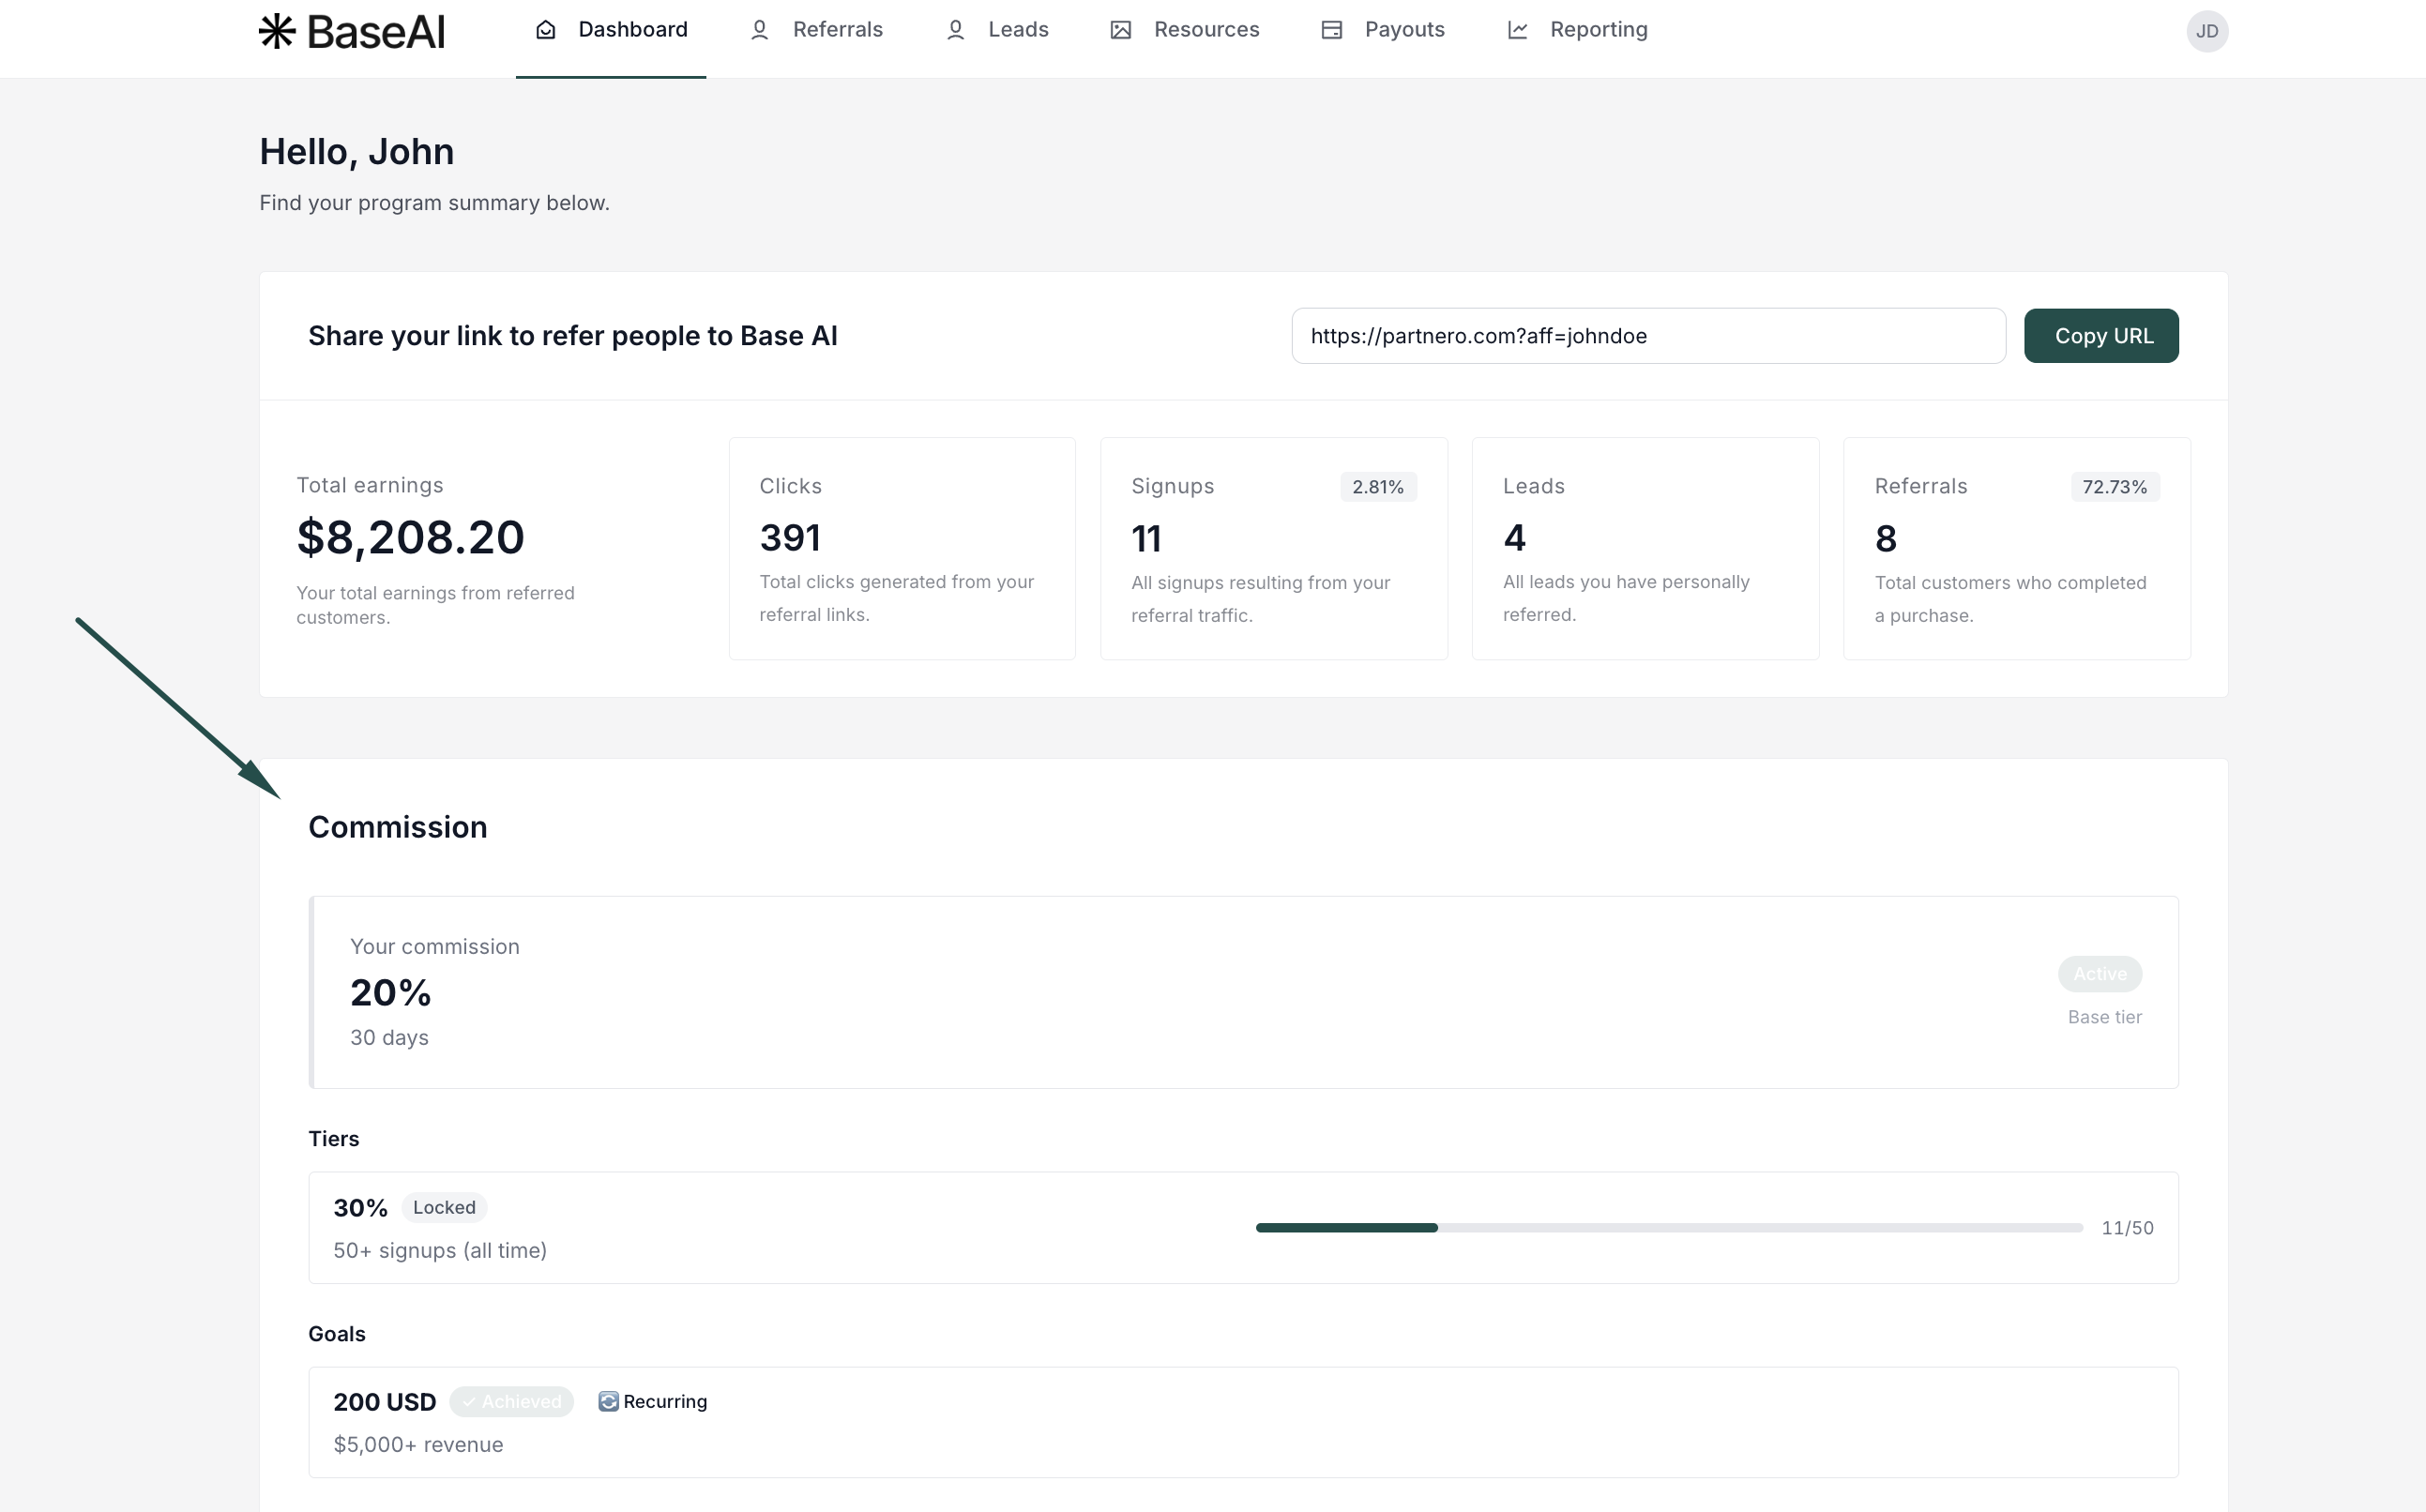Open the Reporting tab

coord(1598,30)
